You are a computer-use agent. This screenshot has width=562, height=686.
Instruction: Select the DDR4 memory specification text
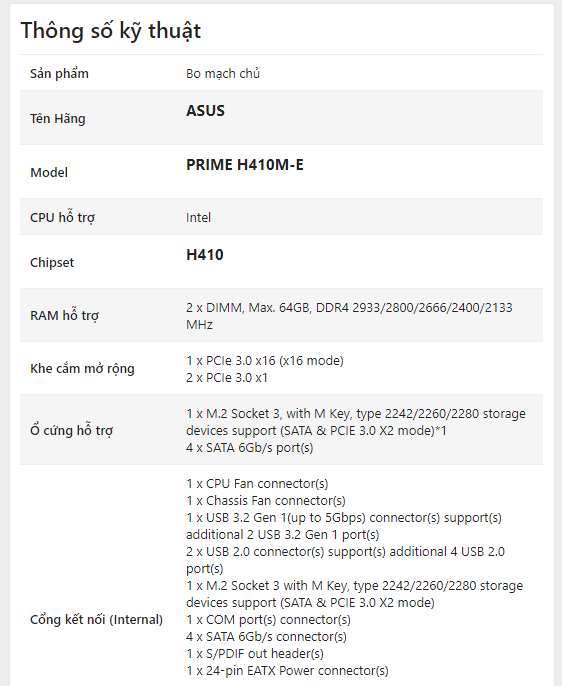349,316
